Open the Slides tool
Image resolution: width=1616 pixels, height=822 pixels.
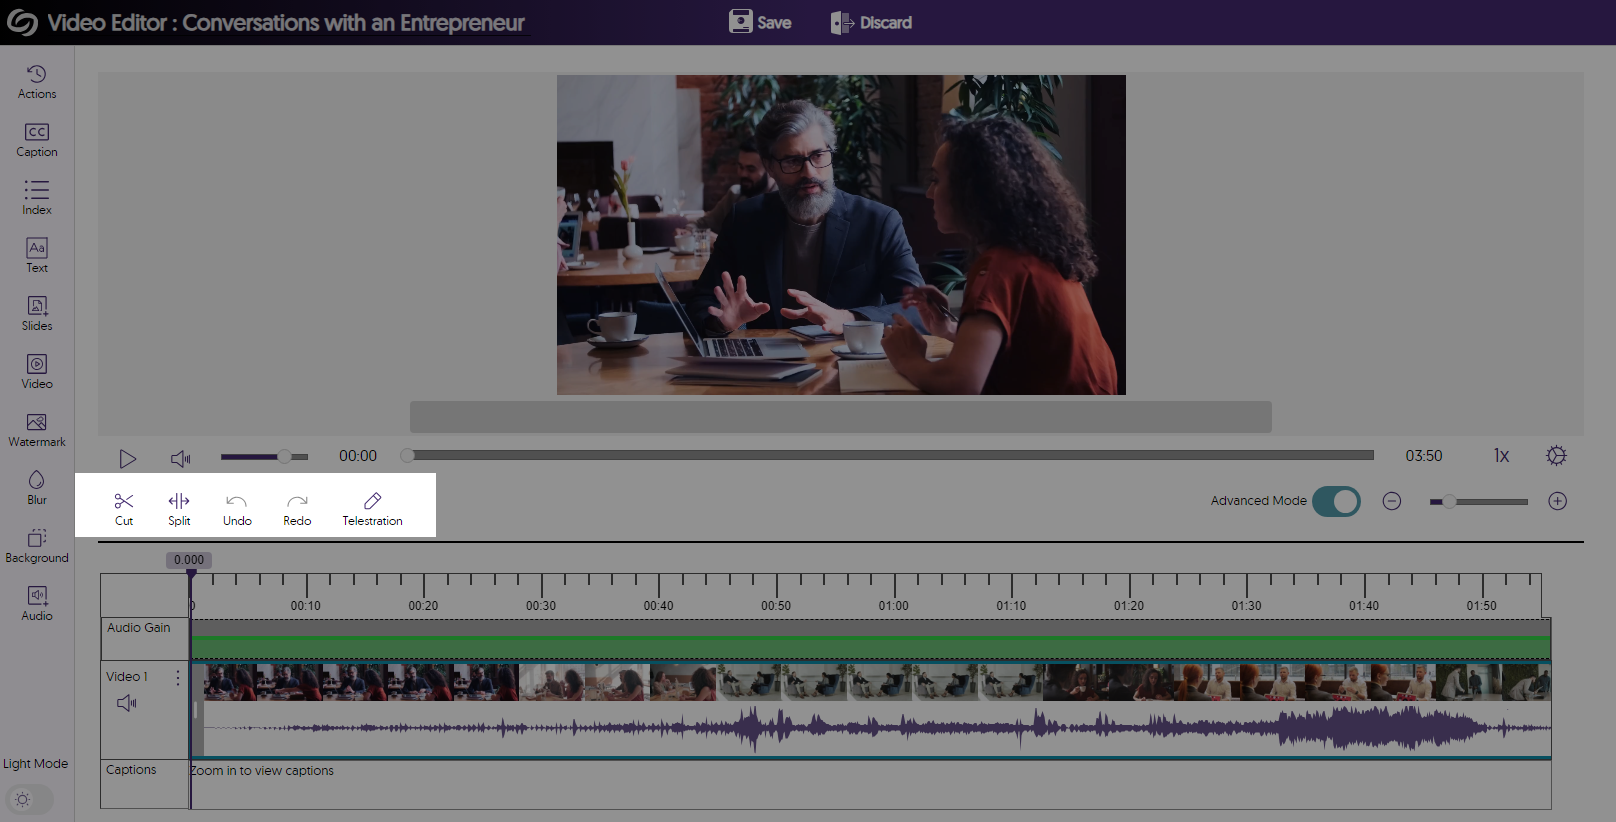coord(37,314)
